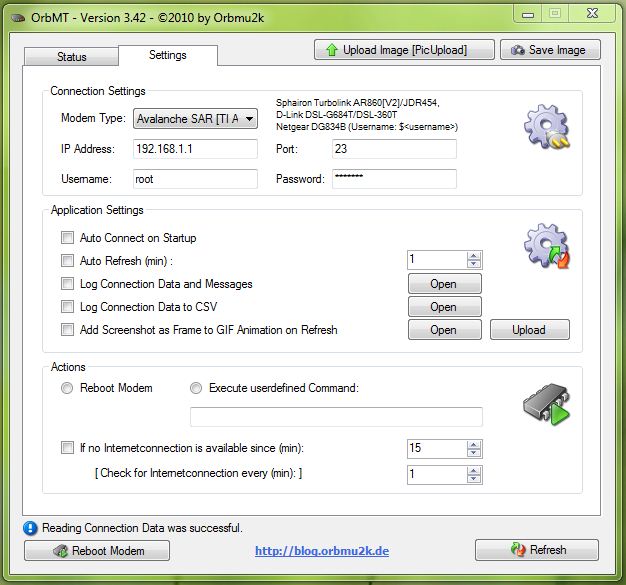Image resolution: width=626 pixels, height=585 pixels.
Task: Open the GIF animation file
Action: [x=444, y=330]
